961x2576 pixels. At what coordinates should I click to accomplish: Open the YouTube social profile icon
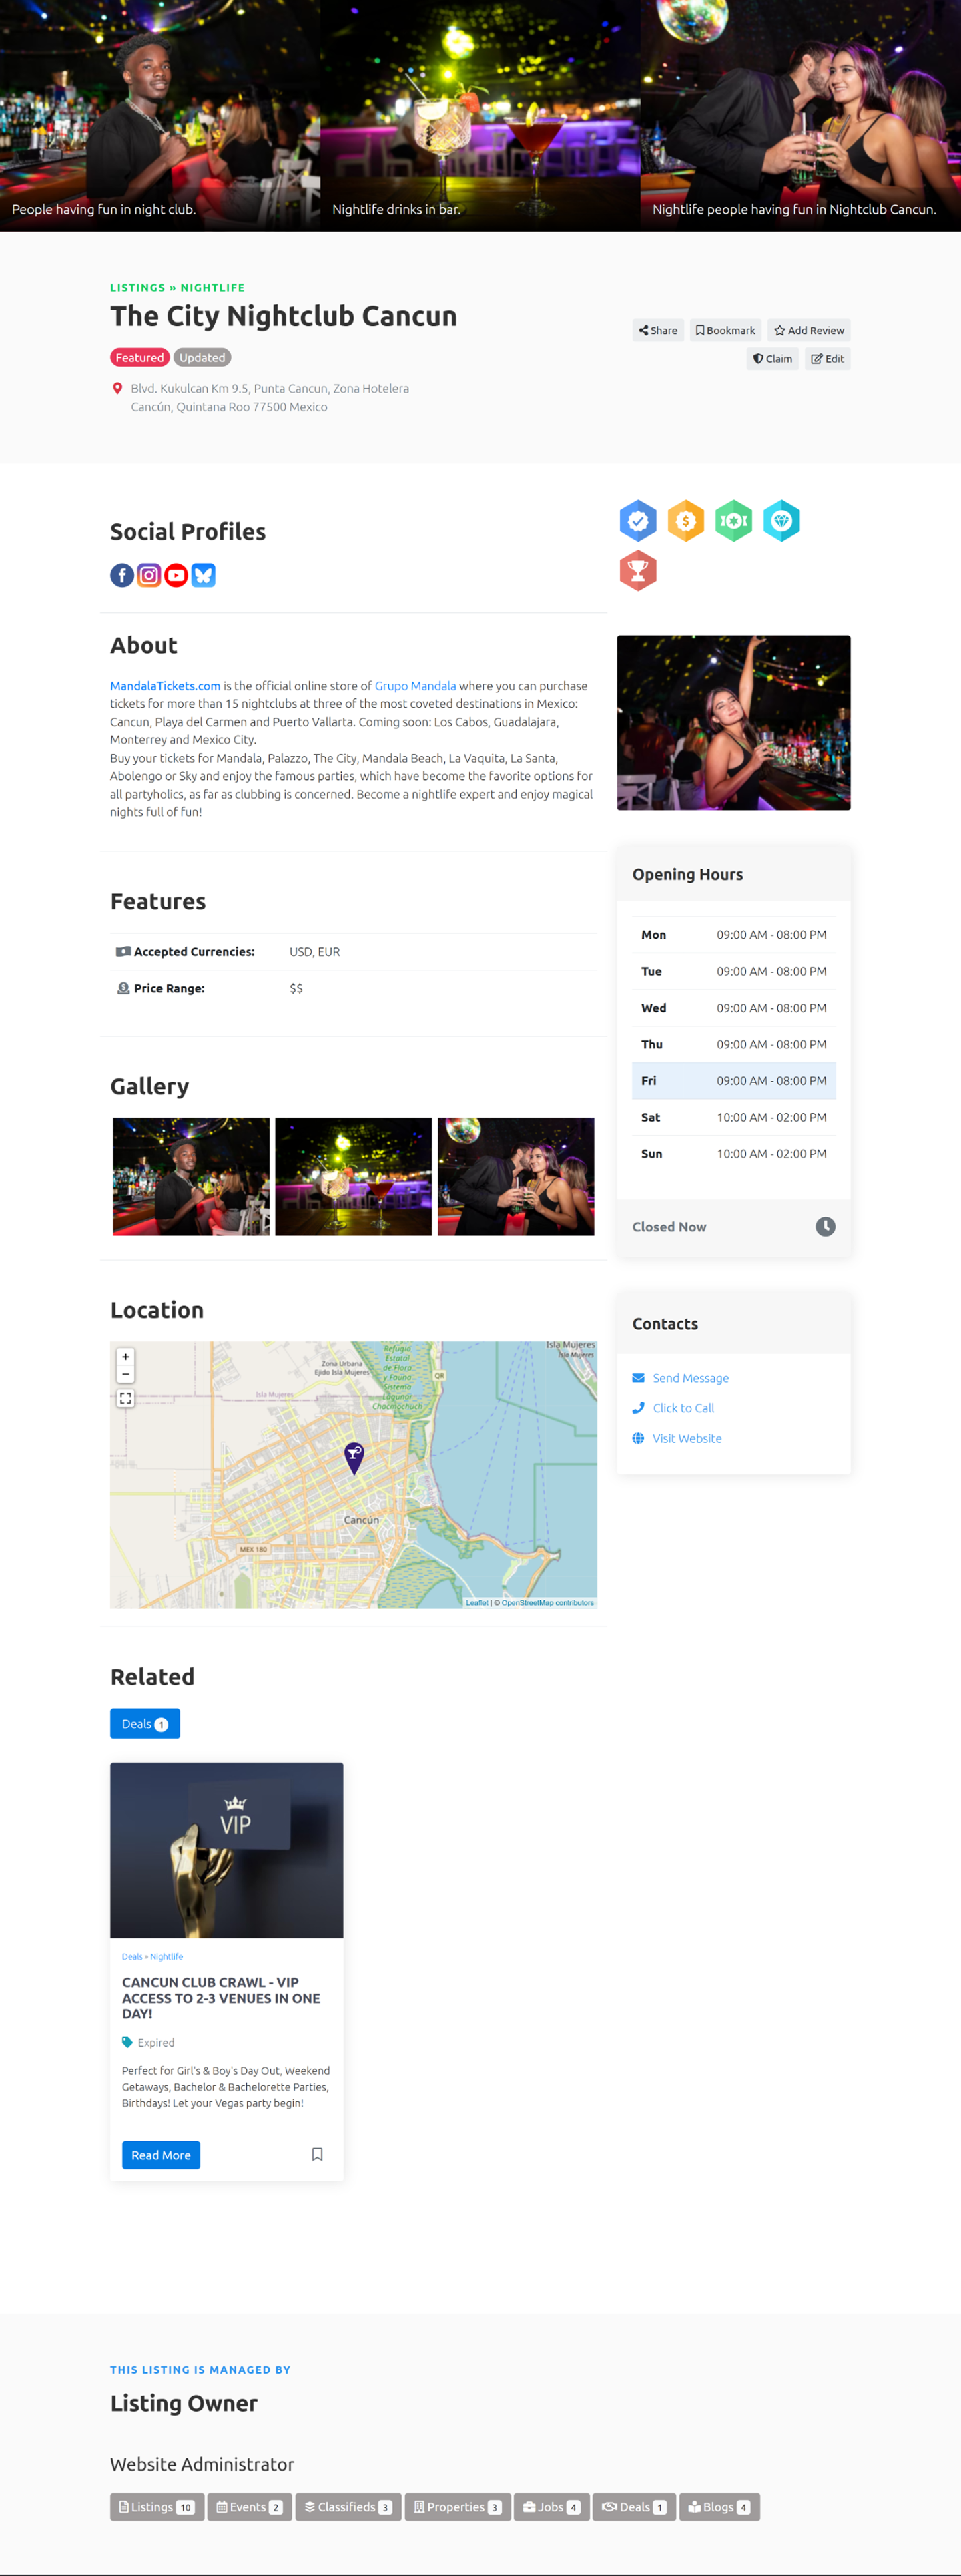point(176,575)
